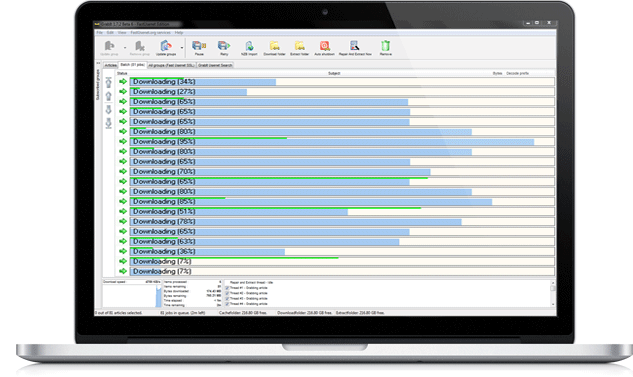The image size is (633, 377).
Task: Click the Update groups toolbar button
Action: [166, 48]
